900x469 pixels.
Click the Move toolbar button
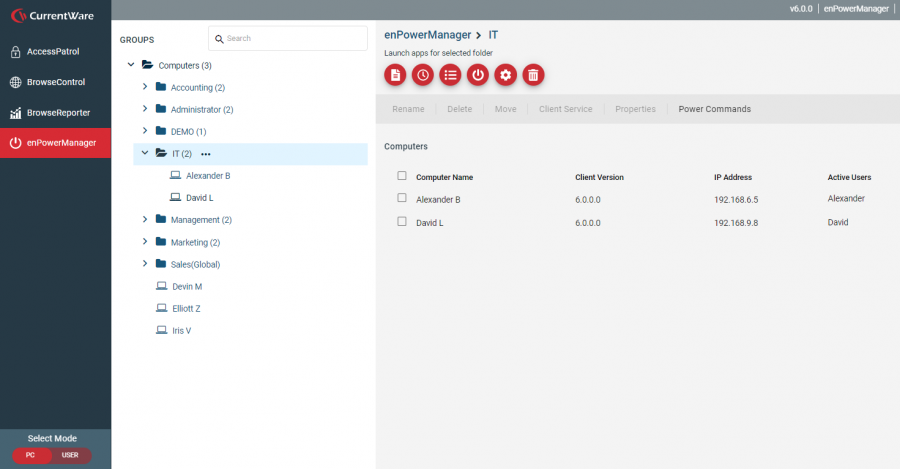coord(505,109)
